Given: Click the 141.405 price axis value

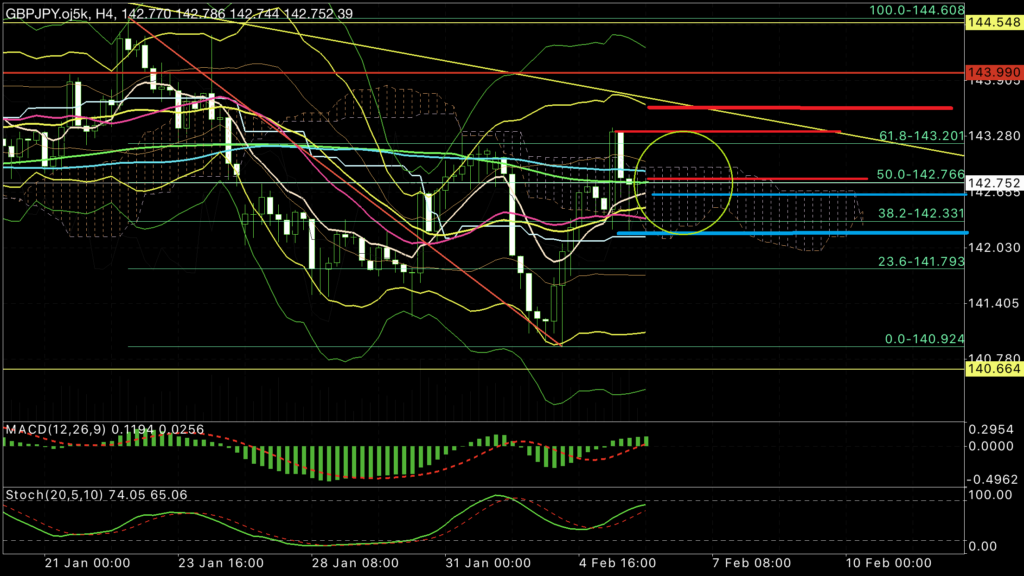Looking at the screenshot, I should tap(993, 303).
